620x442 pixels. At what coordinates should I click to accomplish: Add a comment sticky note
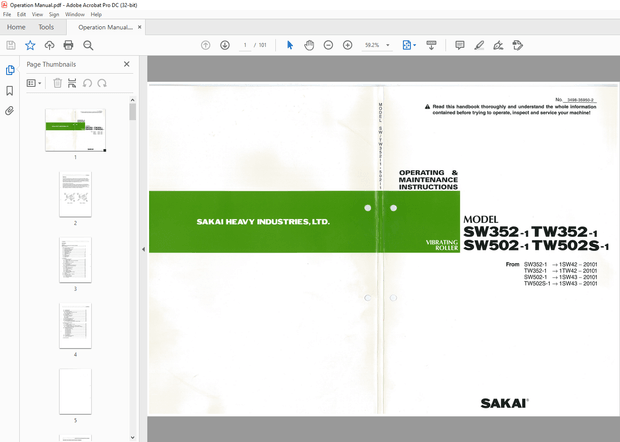(459, 45)
